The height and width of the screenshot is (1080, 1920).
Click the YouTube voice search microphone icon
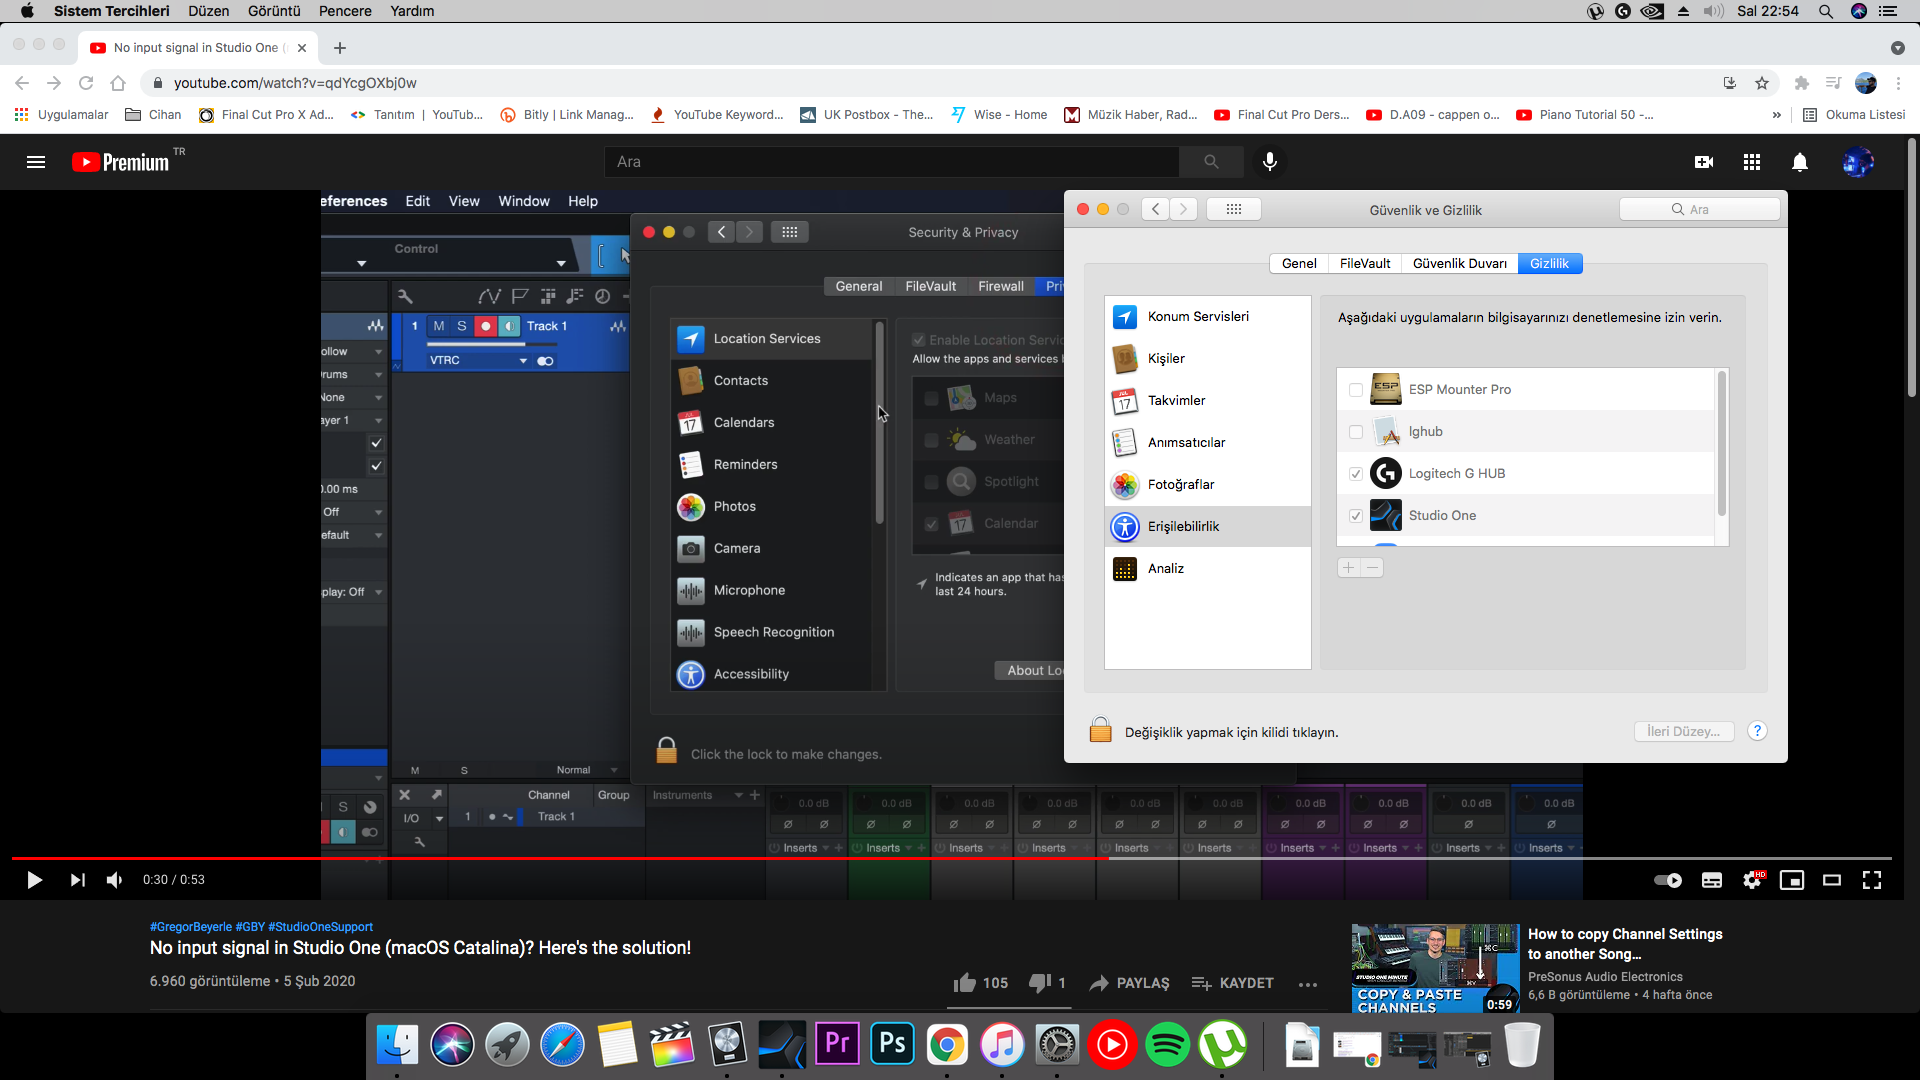click(x=1269, y=162)
